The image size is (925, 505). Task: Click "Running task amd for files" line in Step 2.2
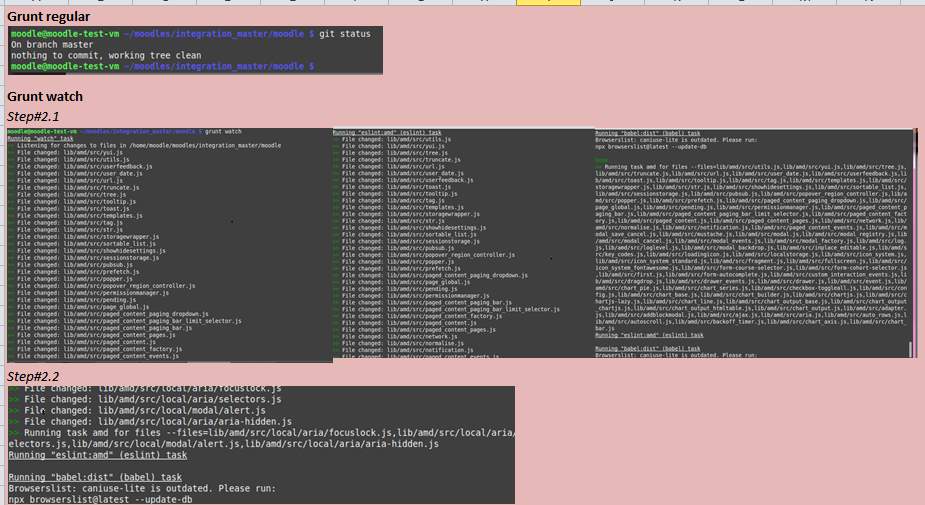coord(261,433)
